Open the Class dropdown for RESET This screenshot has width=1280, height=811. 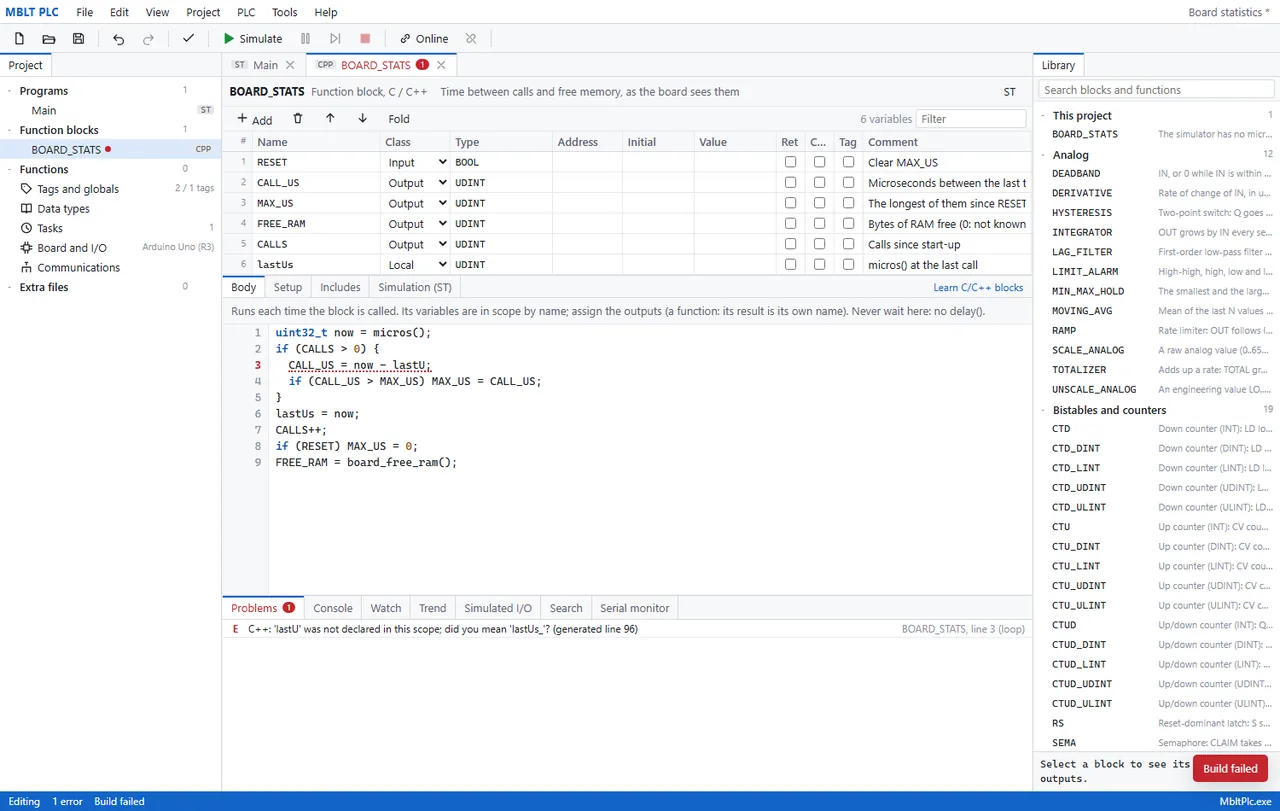point(416,162)
